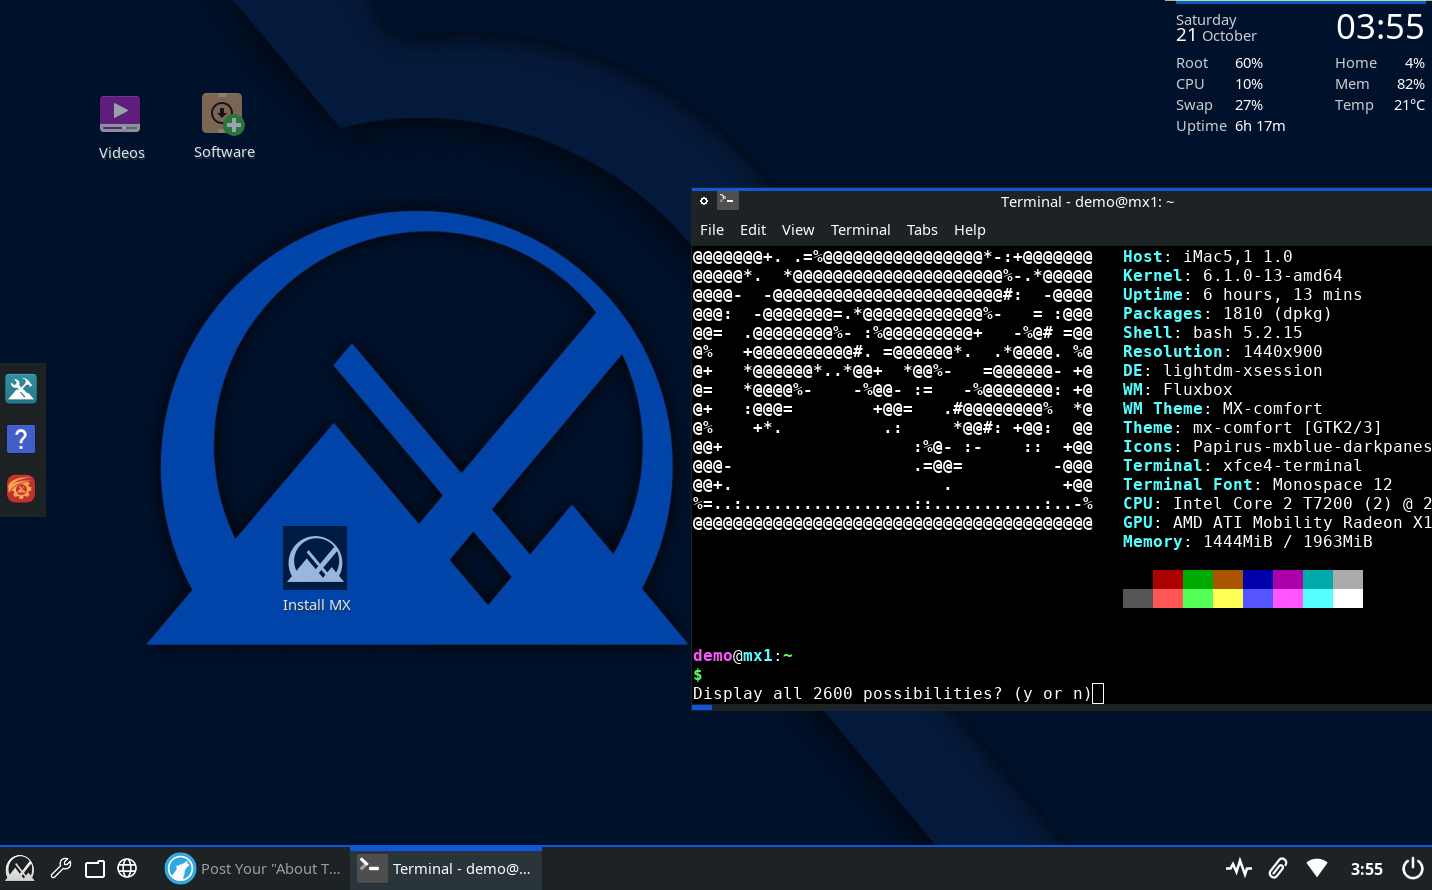Click the "Icons: Papirus-mxblue-darkpanes" line
The image size is (1432, 890).
(x=1277, y=447)
